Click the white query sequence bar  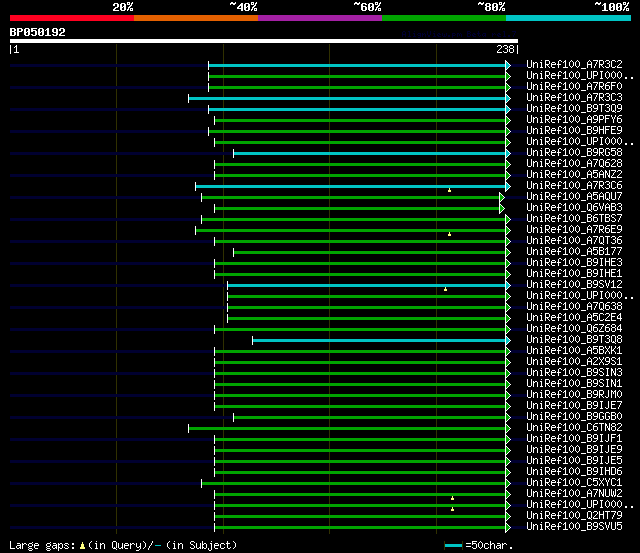264,41
